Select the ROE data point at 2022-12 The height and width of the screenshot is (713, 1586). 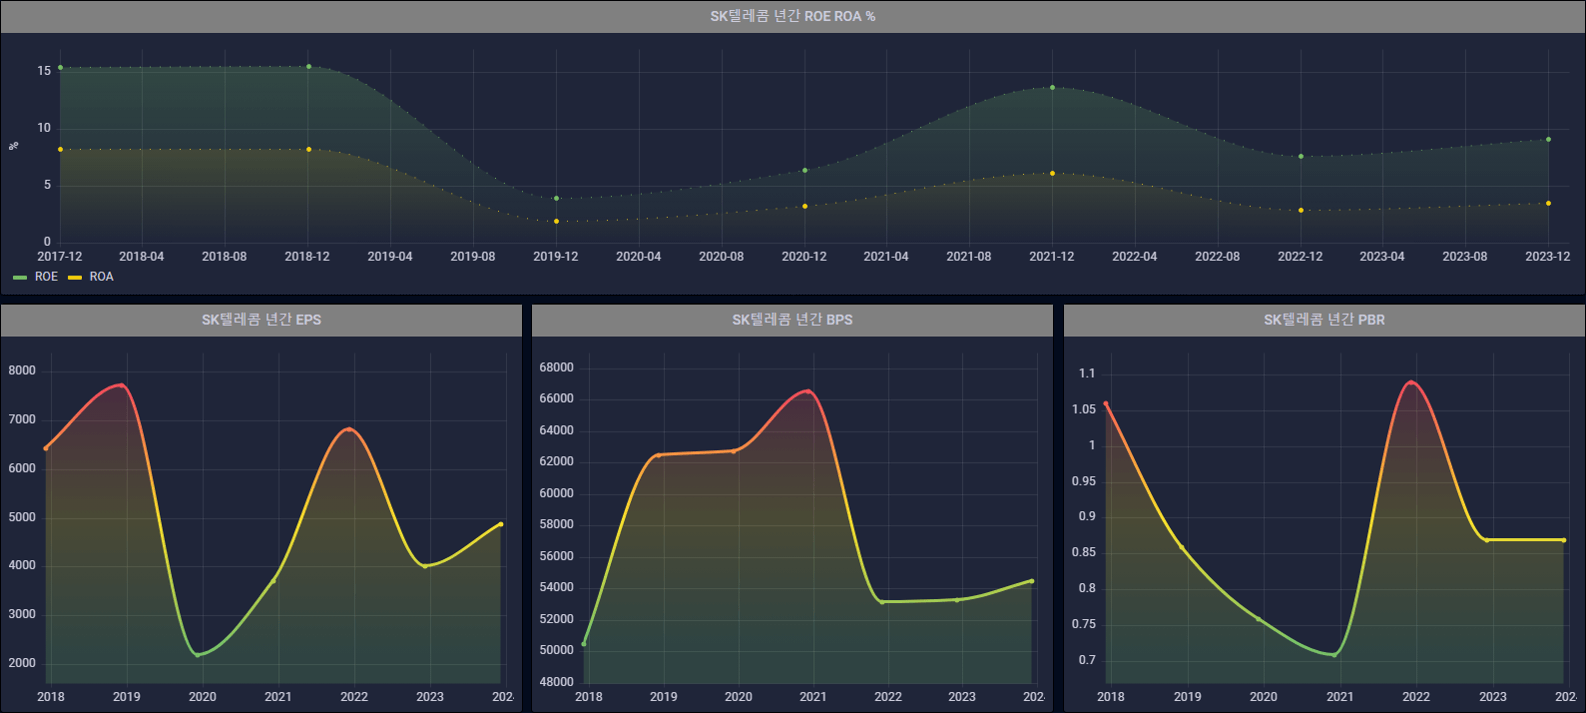1301,156
